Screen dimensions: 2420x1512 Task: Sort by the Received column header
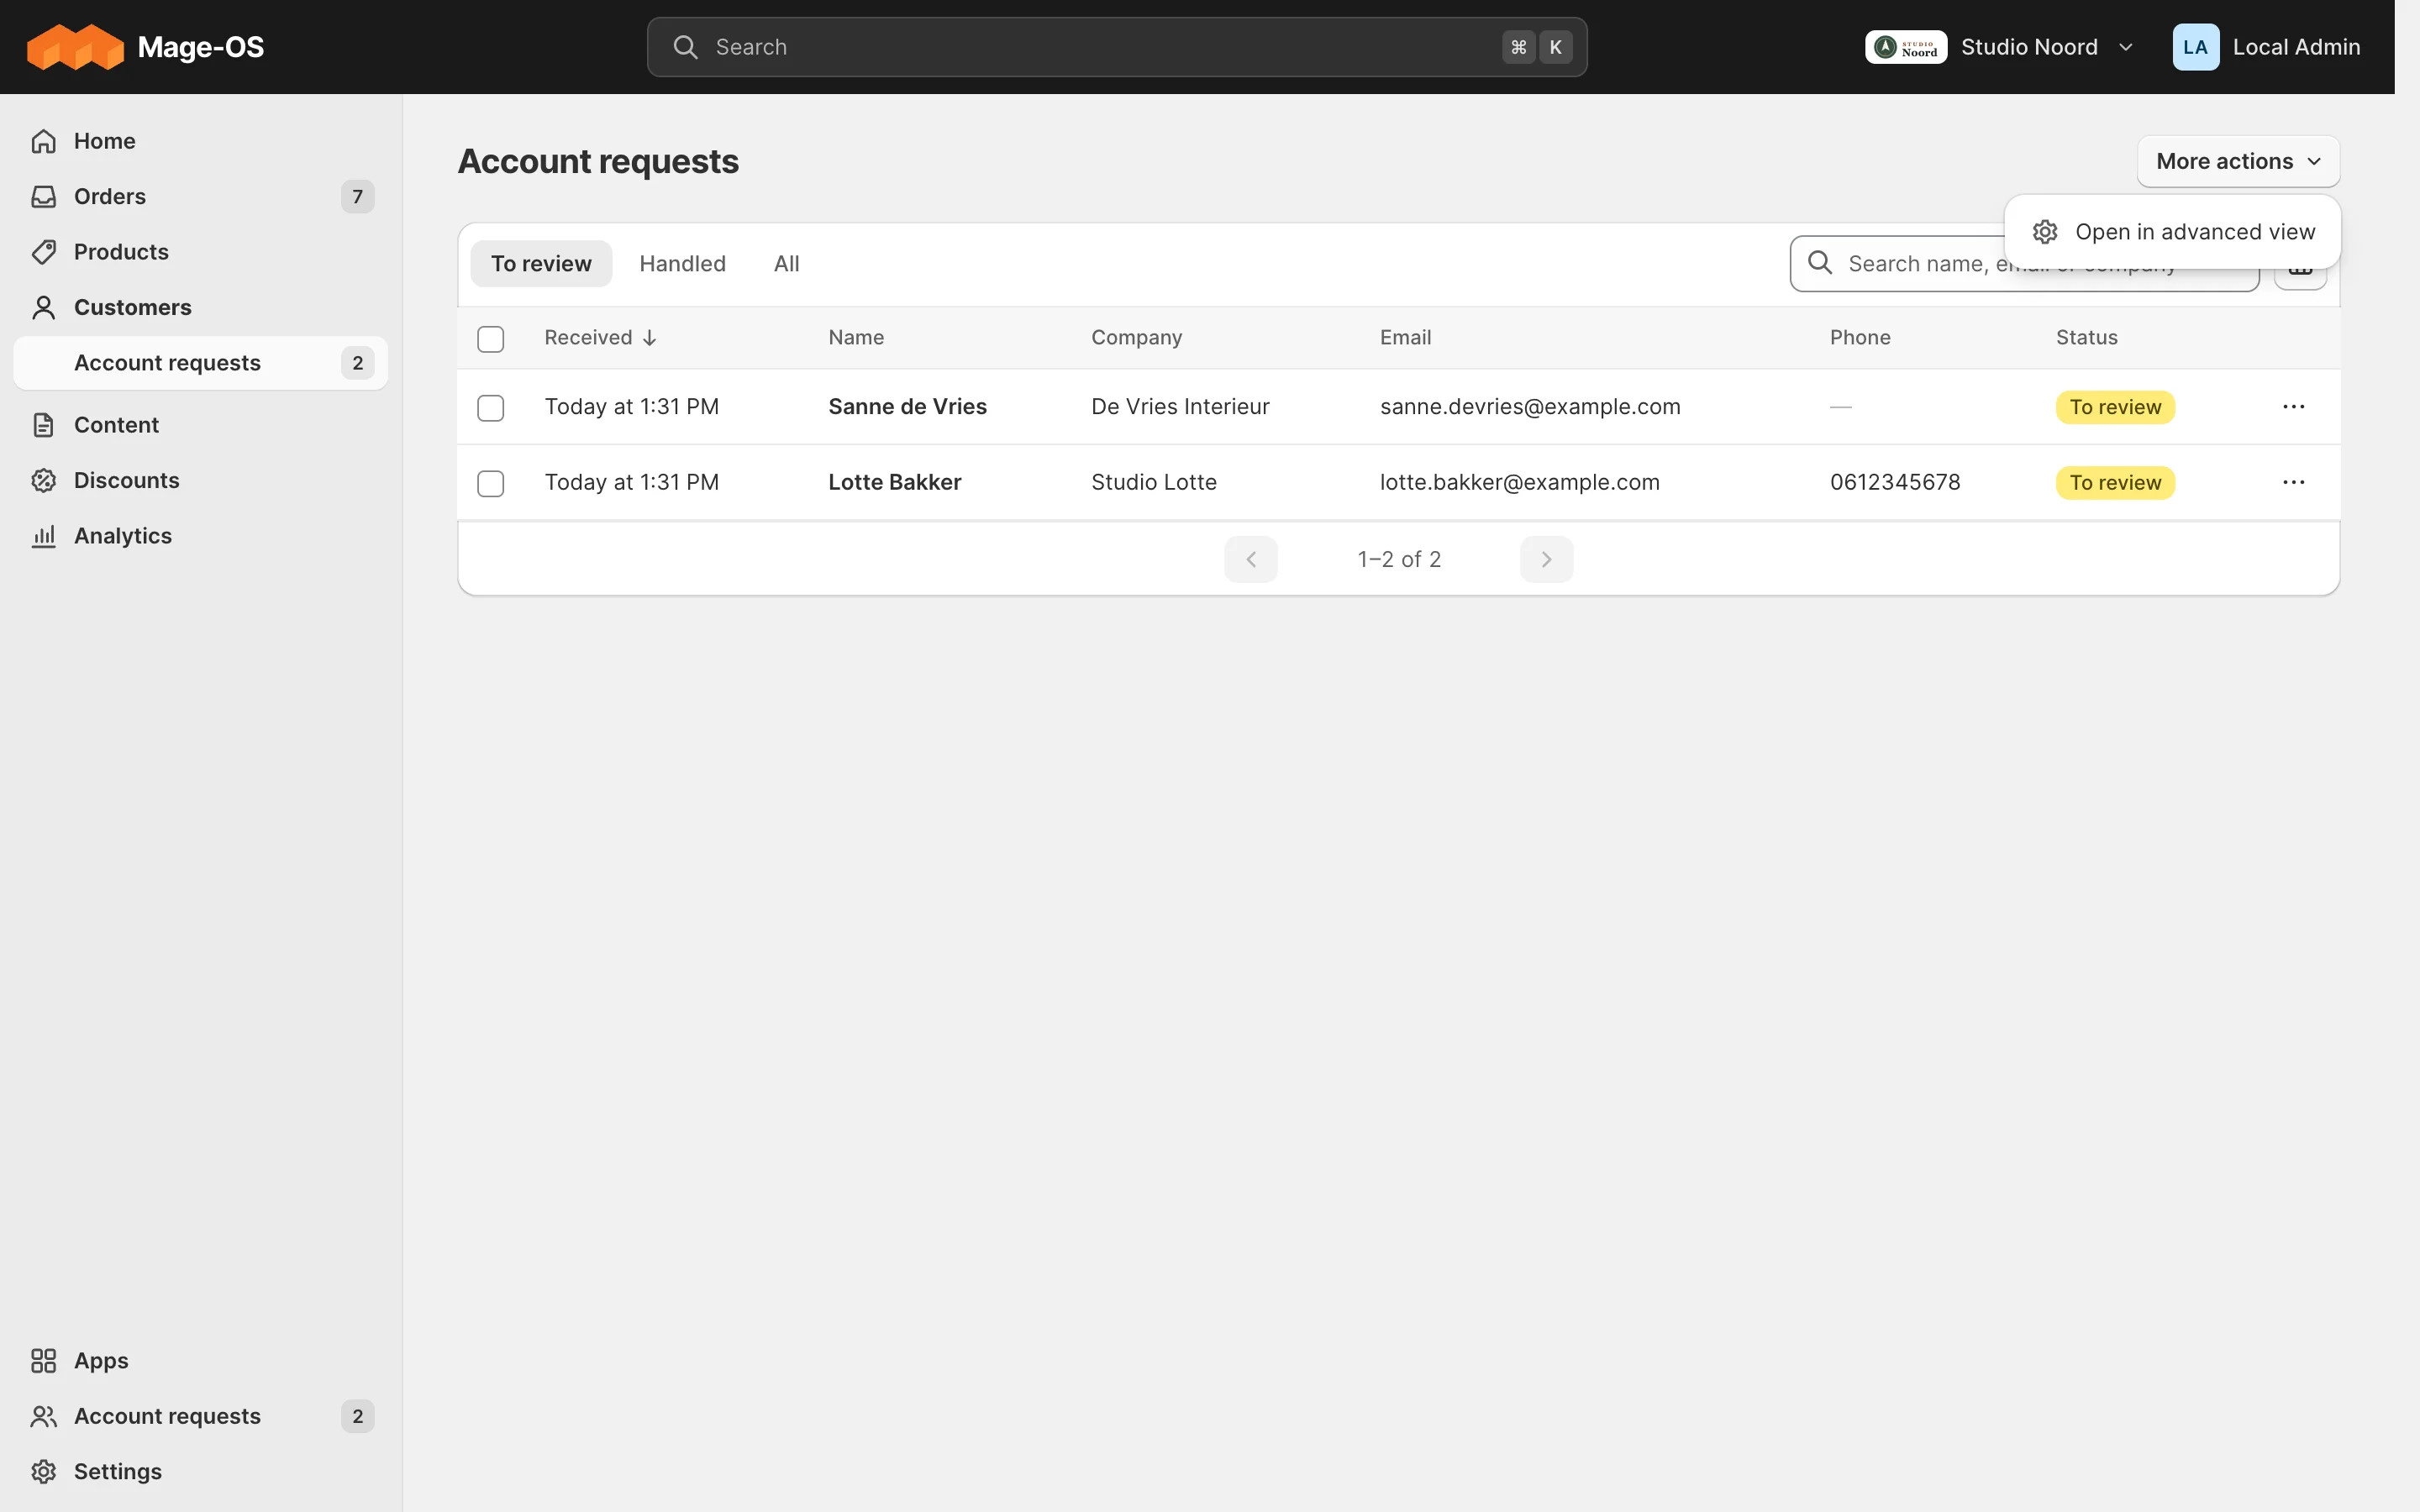pyautogui.click(x=600, y=338)
